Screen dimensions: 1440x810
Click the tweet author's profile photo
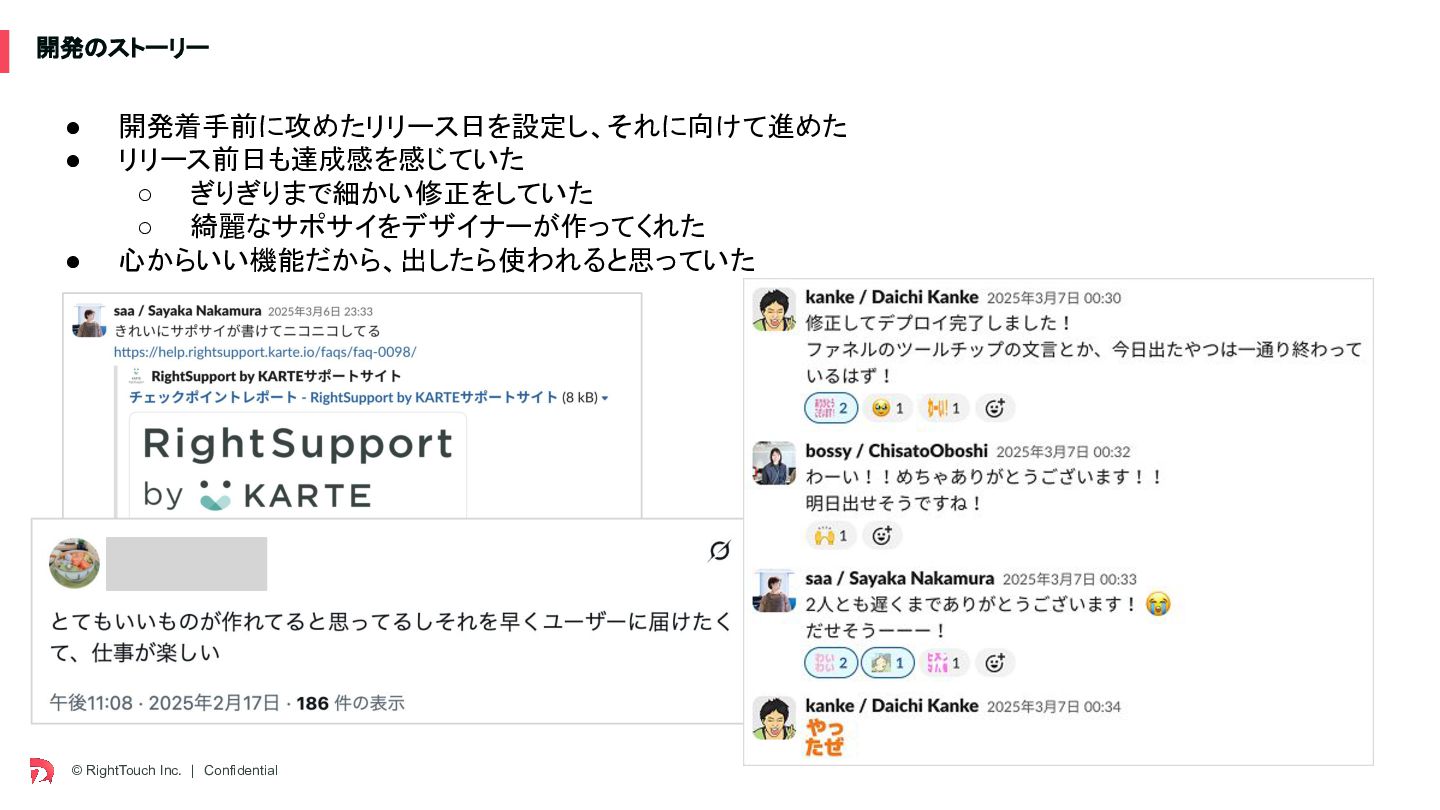(x=75, y=563)
